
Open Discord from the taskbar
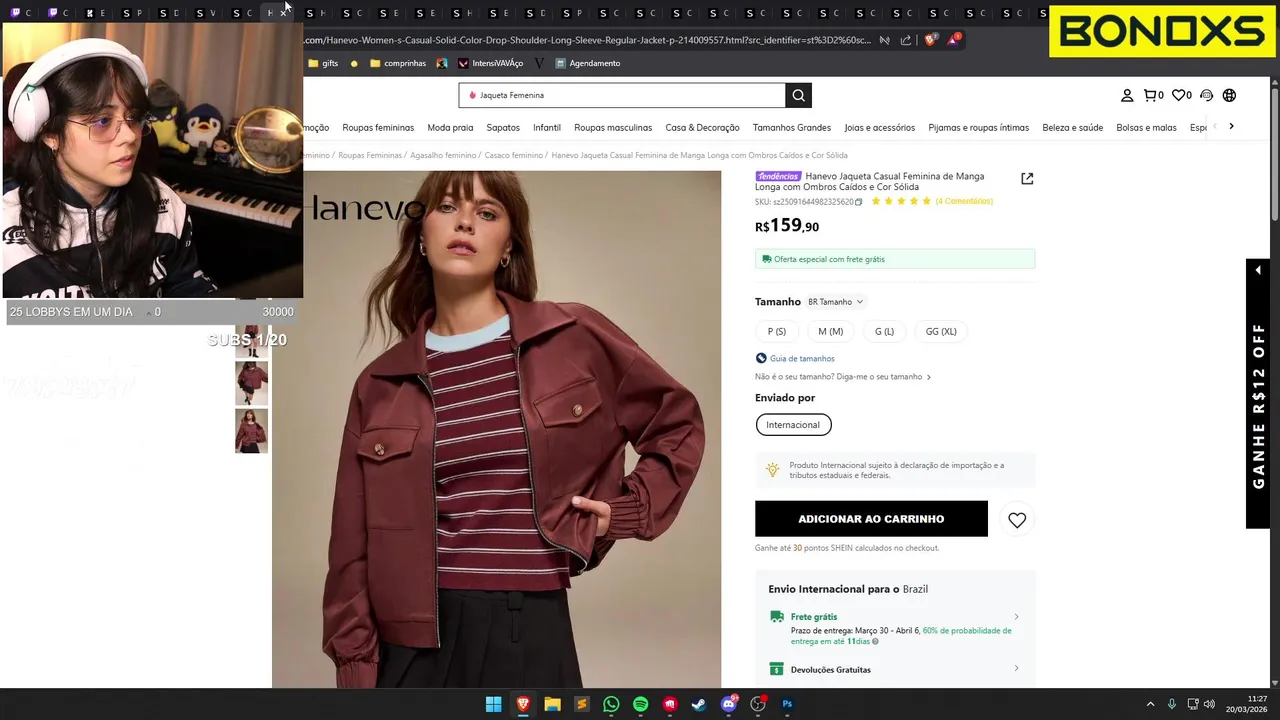coord(729,704)
